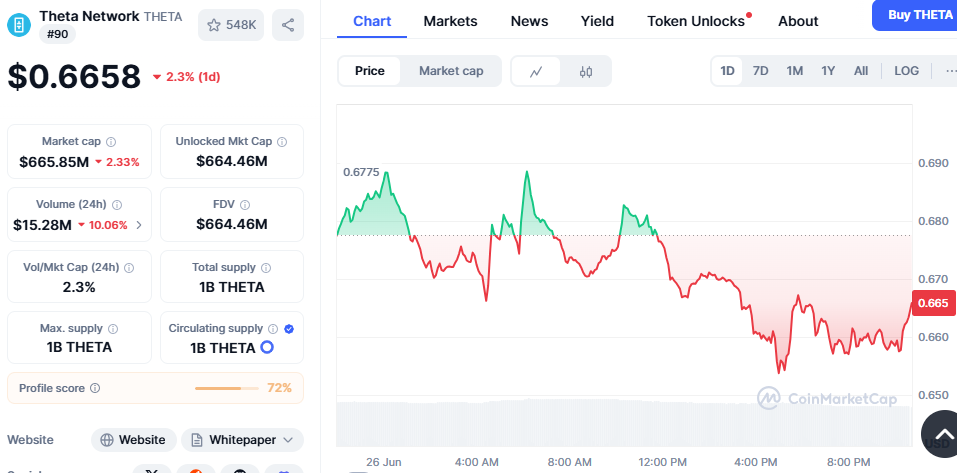Add THETA to watchlist via star icon
Image resolution: width=957 pixels, height=473 pixels.
coord(214,25)
